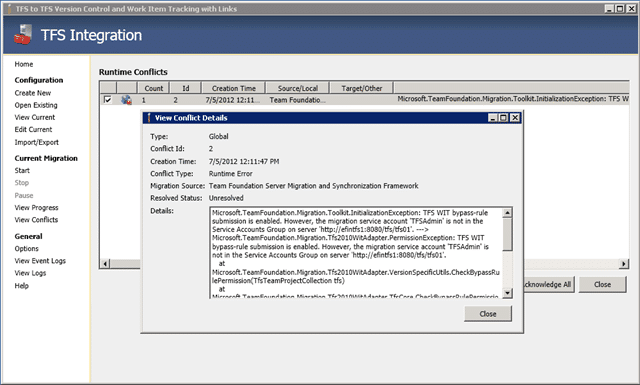The image size is (640, 385).
Task: Click Acknowledge All button
Action: 549,284
